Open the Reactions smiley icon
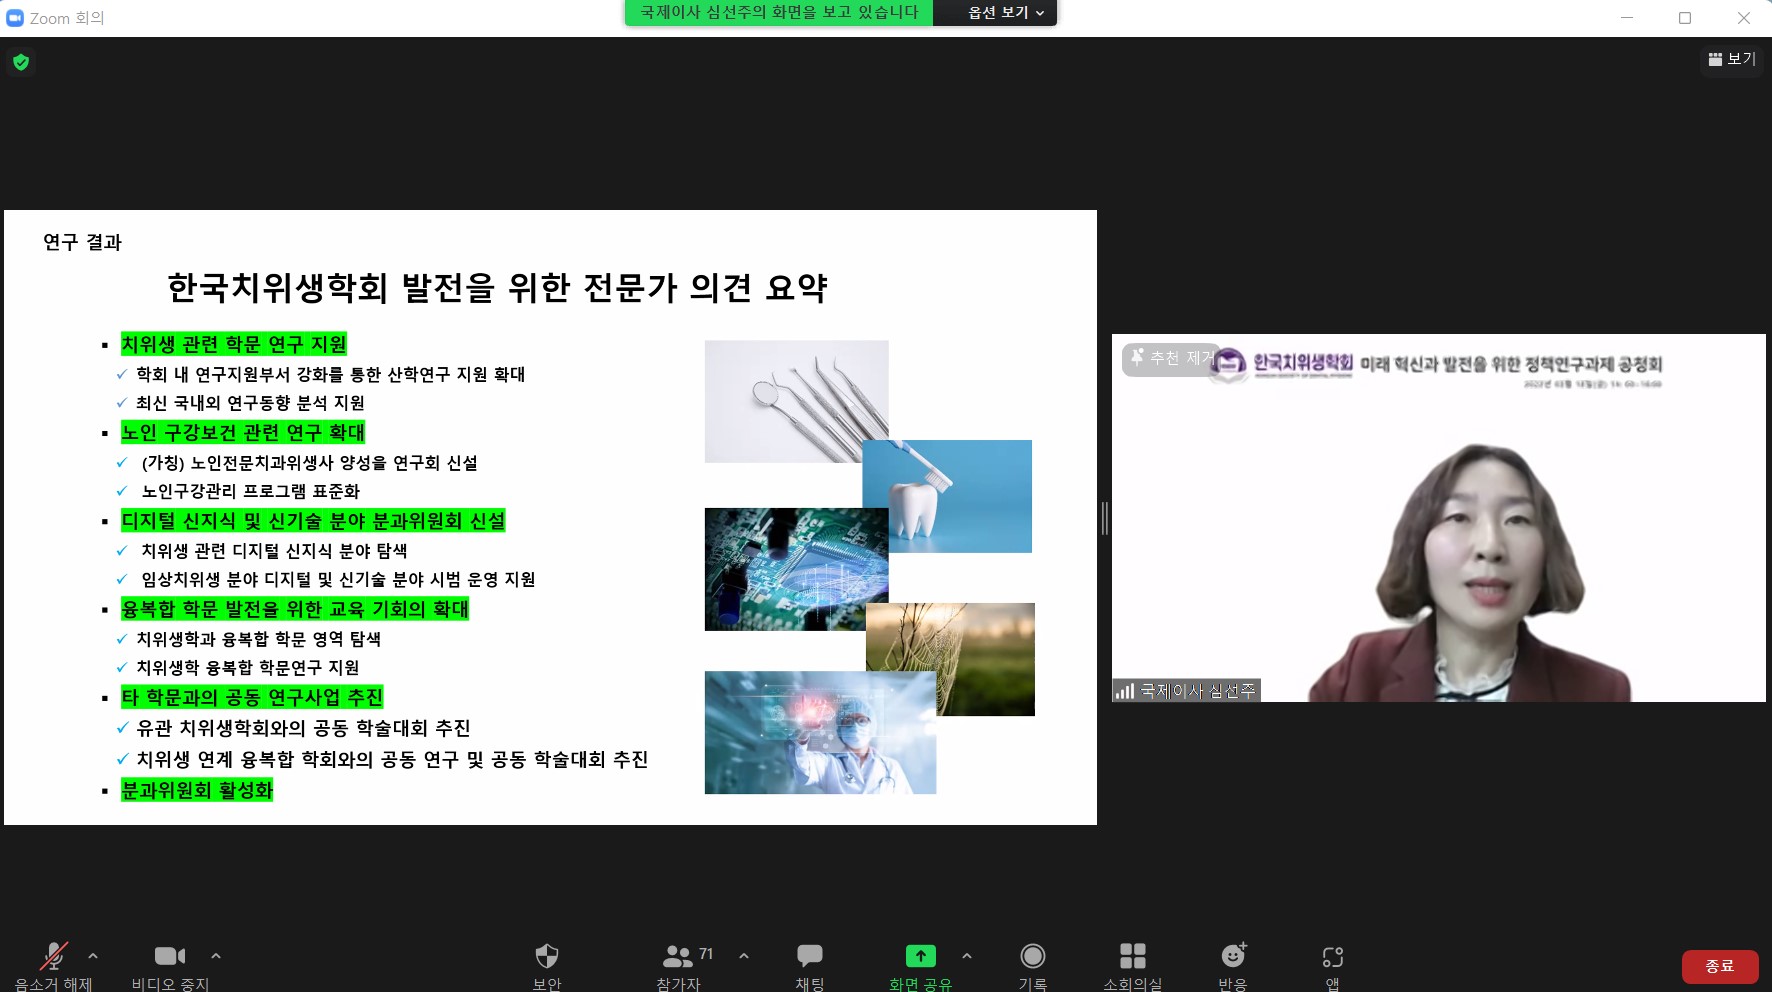This screenshot has width=1772, height=992. [x=1233, y=957]
